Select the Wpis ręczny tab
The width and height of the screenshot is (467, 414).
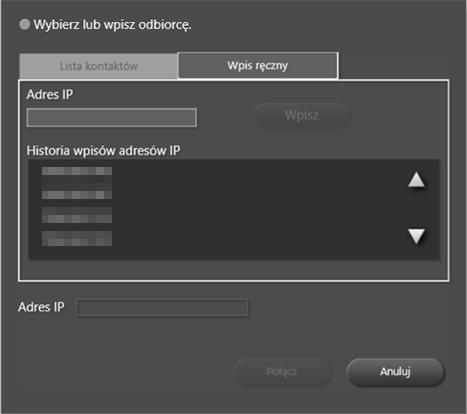point(258,65)
